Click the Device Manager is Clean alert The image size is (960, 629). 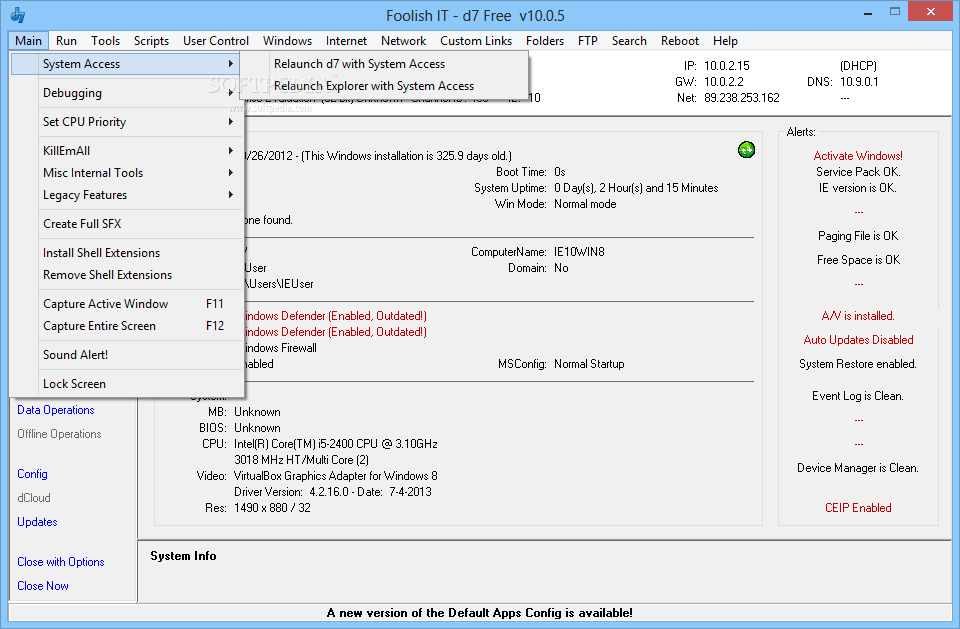858,468
